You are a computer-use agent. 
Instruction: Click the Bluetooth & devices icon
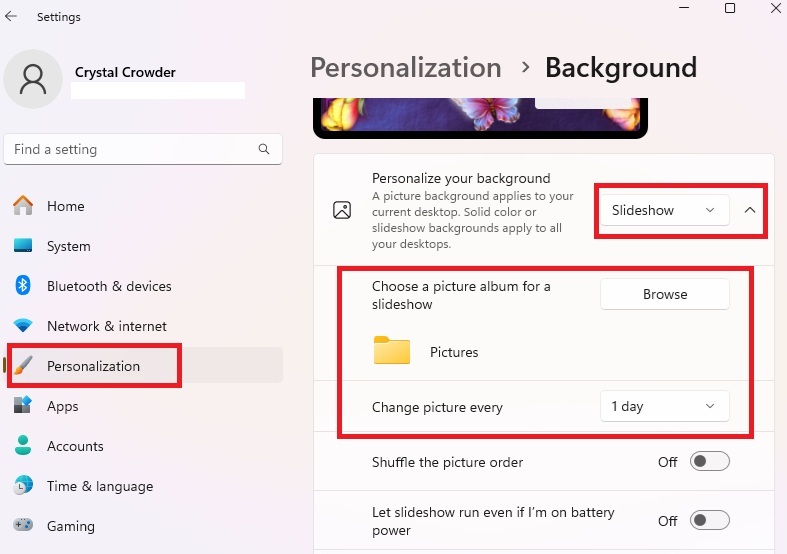pos(24,286)
